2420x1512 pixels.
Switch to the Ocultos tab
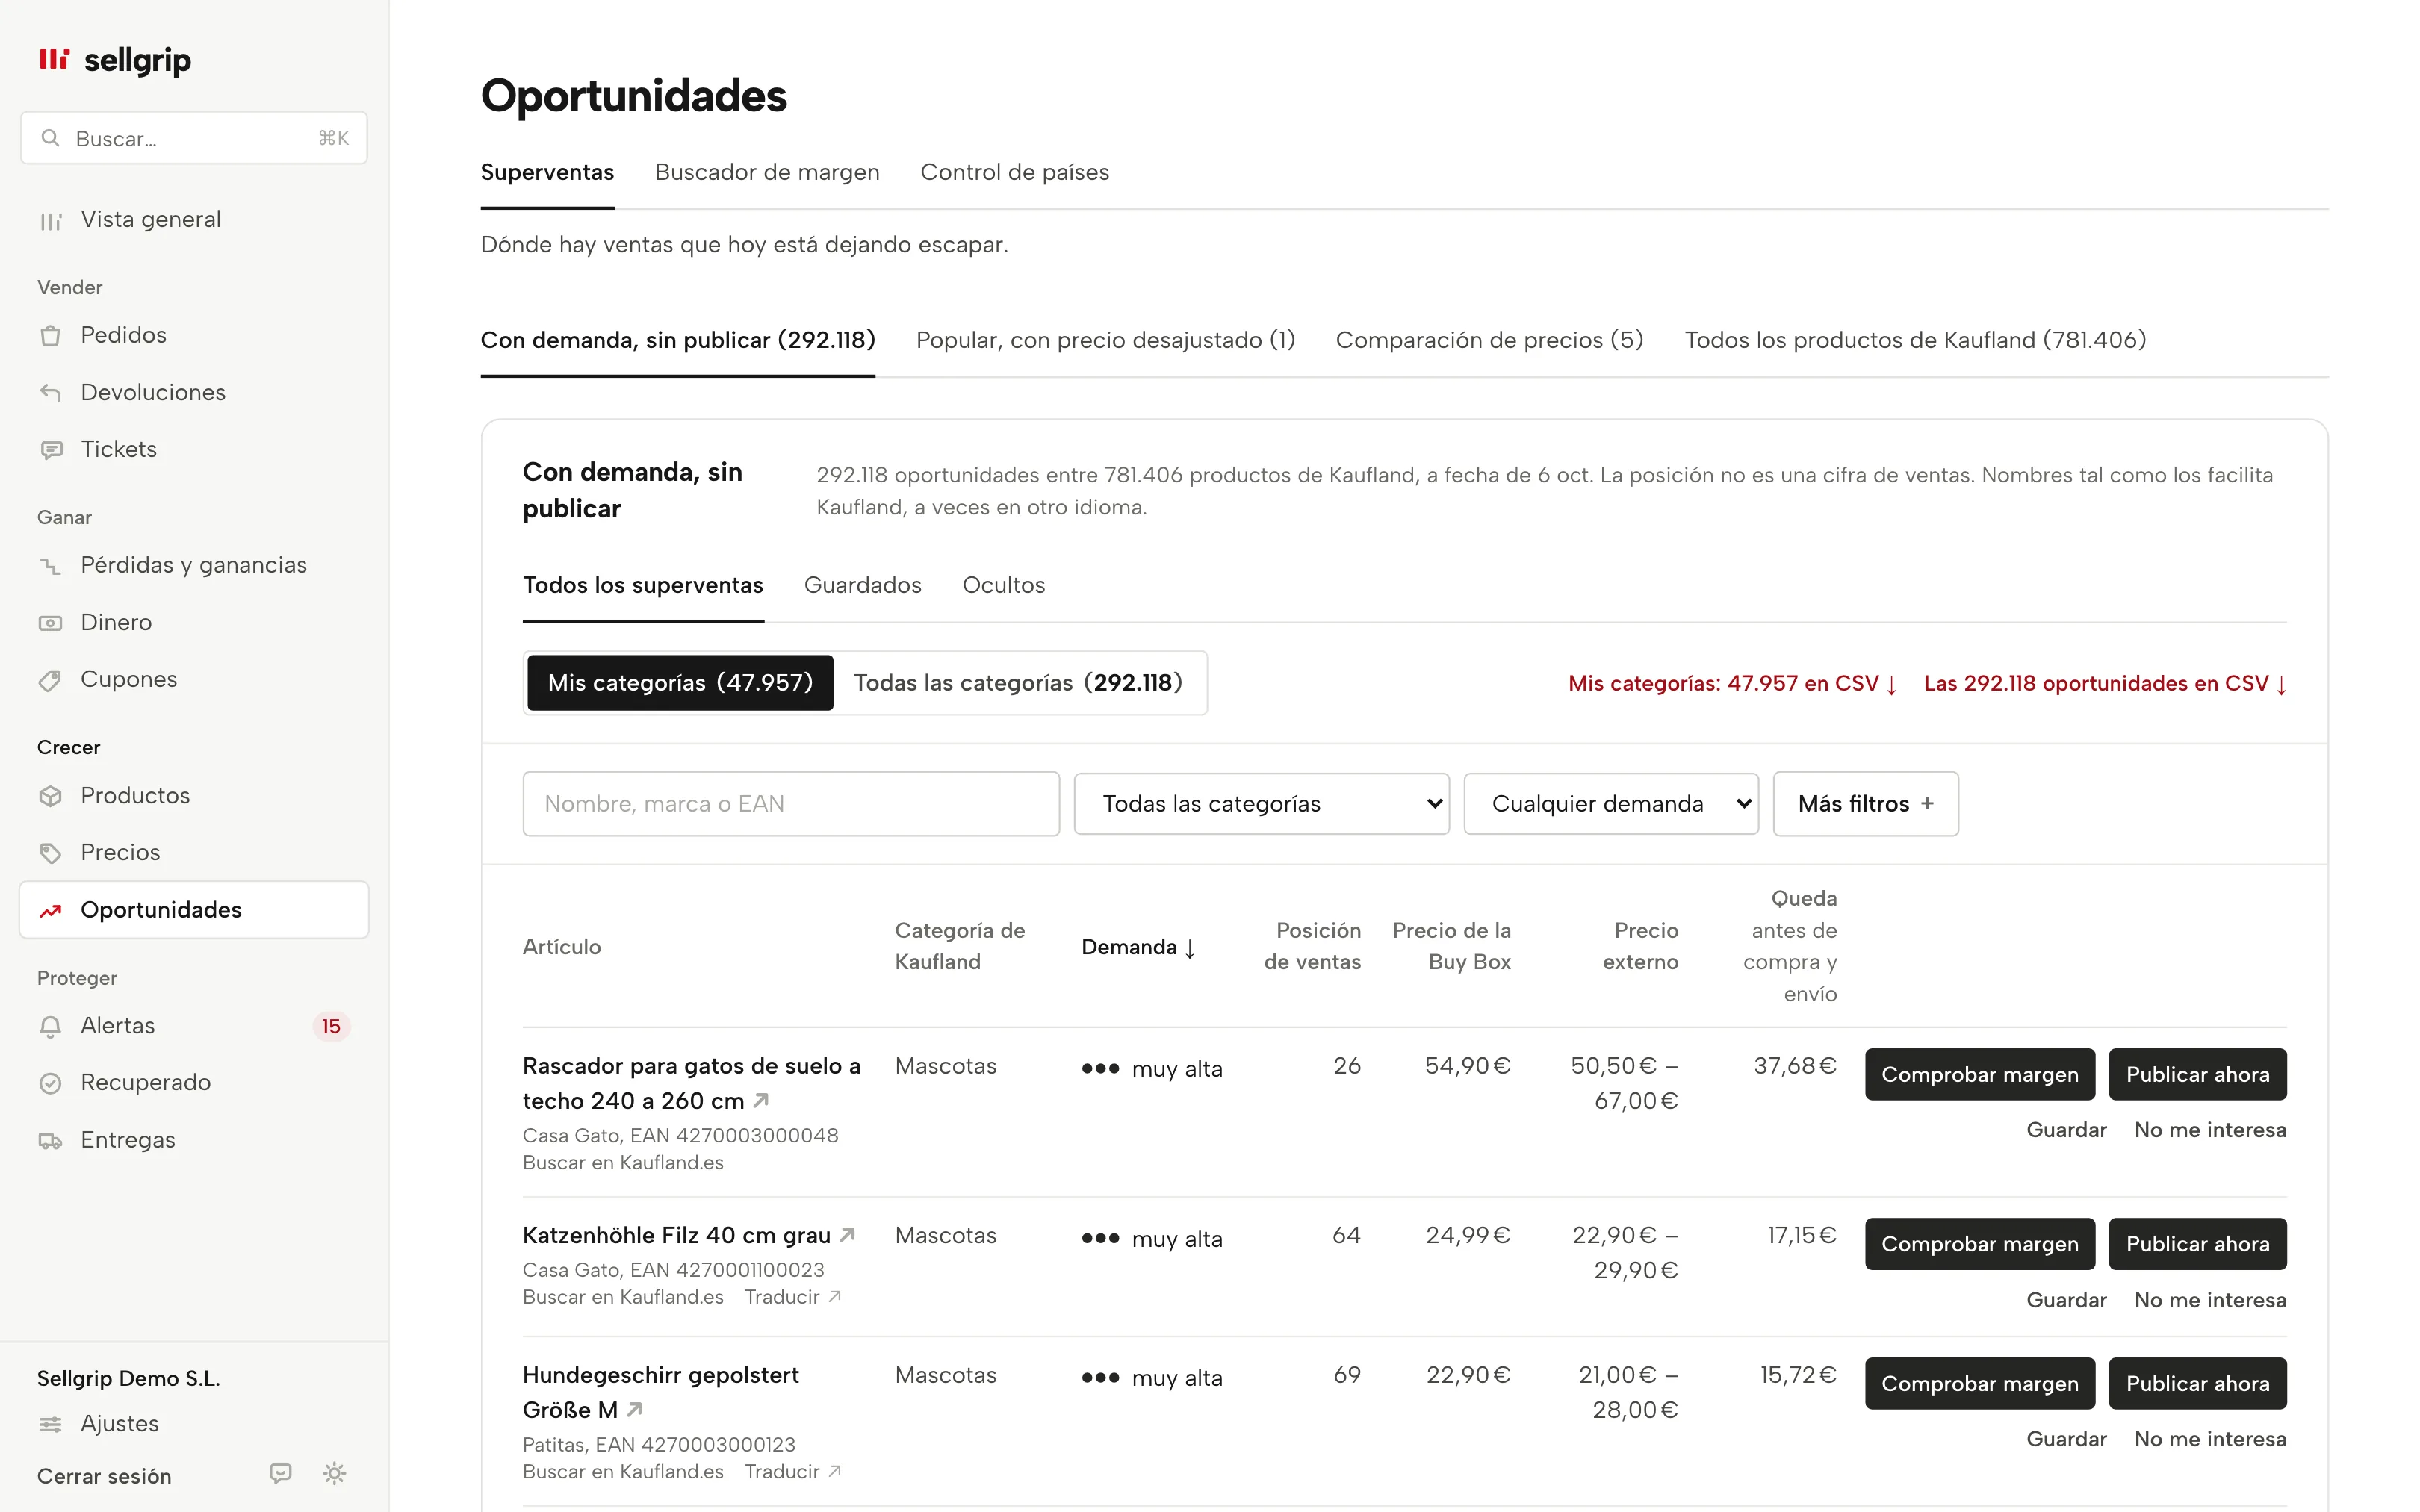click(1003, 585)
